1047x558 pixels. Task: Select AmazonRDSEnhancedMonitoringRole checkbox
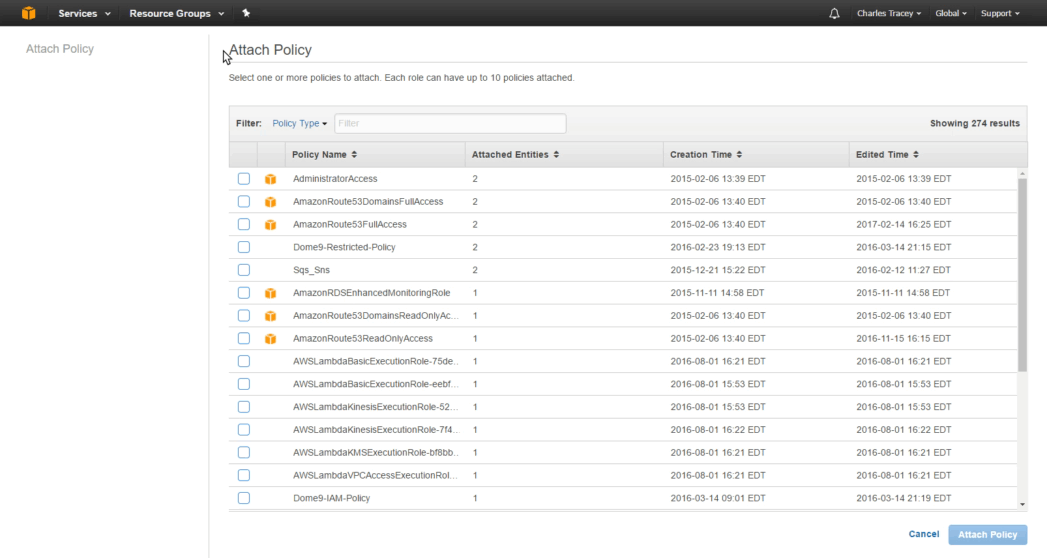(x=244, y=293)
